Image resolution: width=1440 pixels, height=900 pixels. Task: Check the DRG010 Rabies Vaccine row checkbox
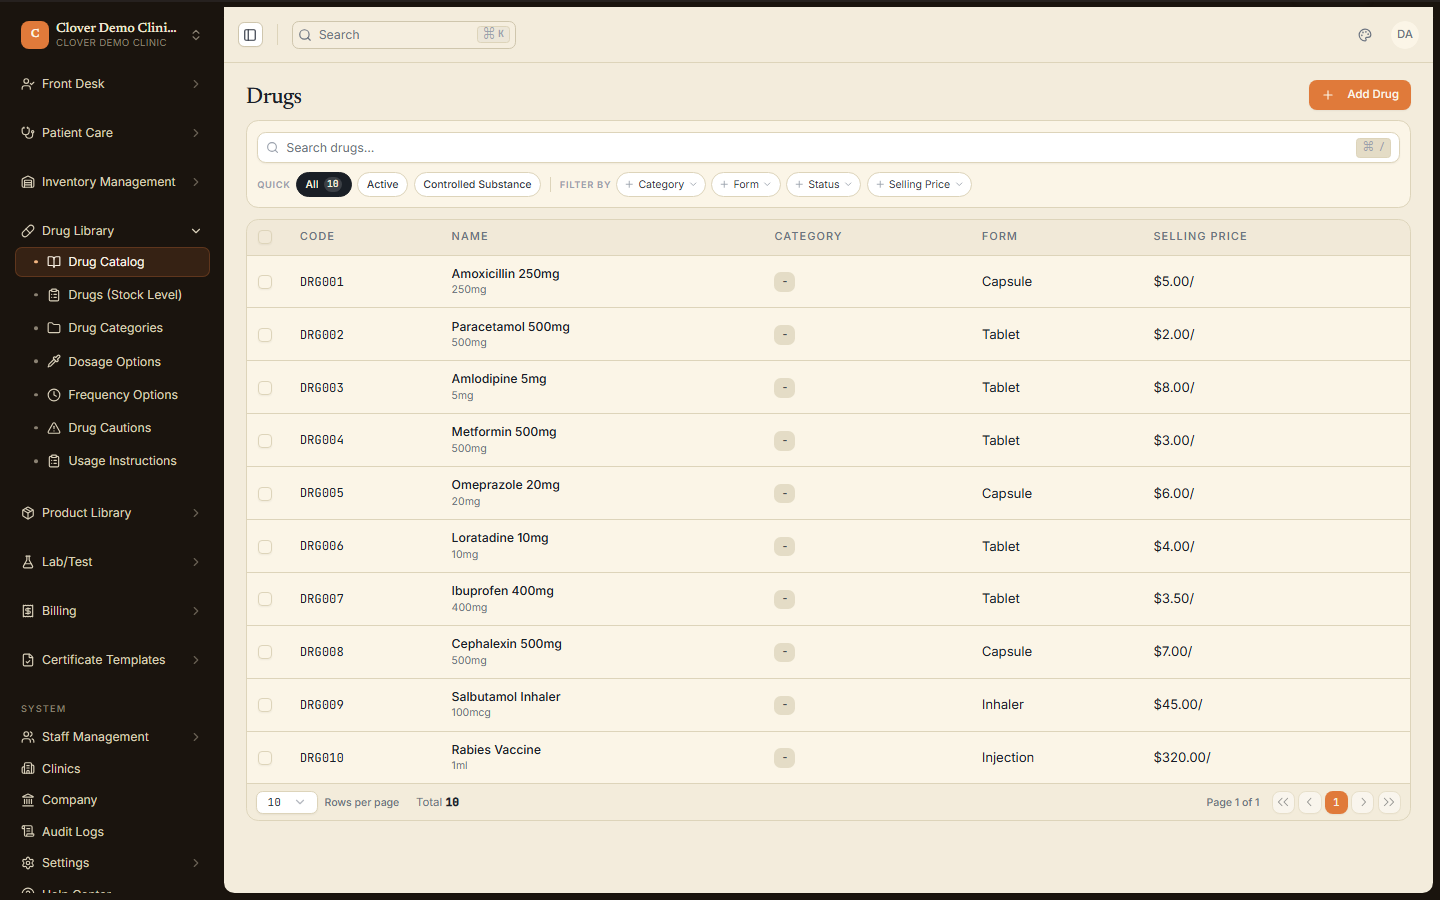tap(265, 758)
